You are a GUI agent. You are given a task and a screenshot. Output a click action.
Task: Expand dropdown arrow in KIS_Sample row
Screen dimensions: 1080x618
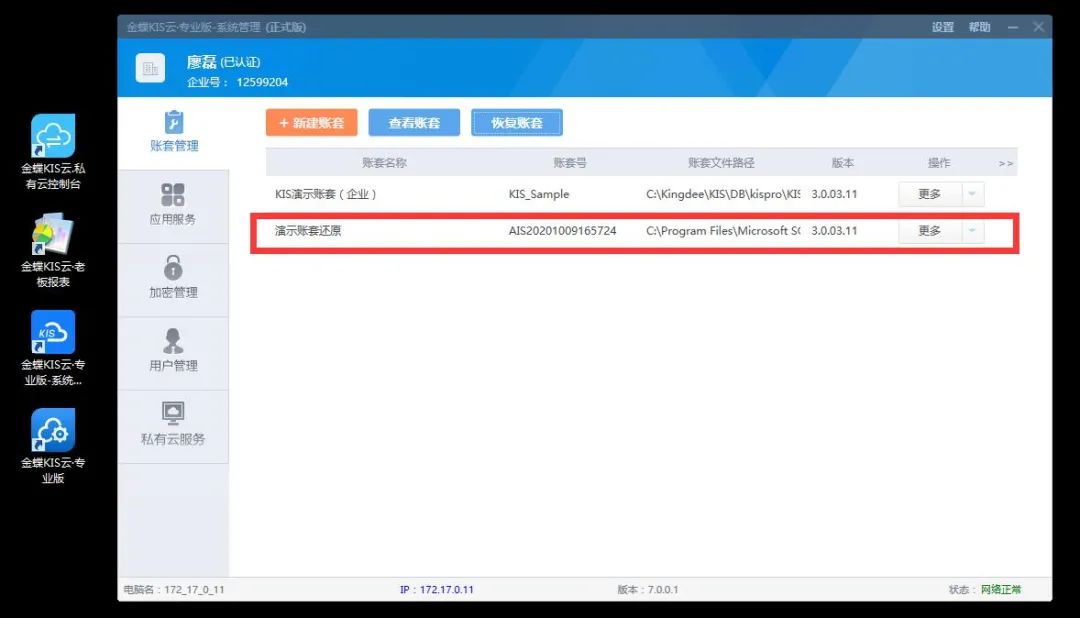pos(972,194)
